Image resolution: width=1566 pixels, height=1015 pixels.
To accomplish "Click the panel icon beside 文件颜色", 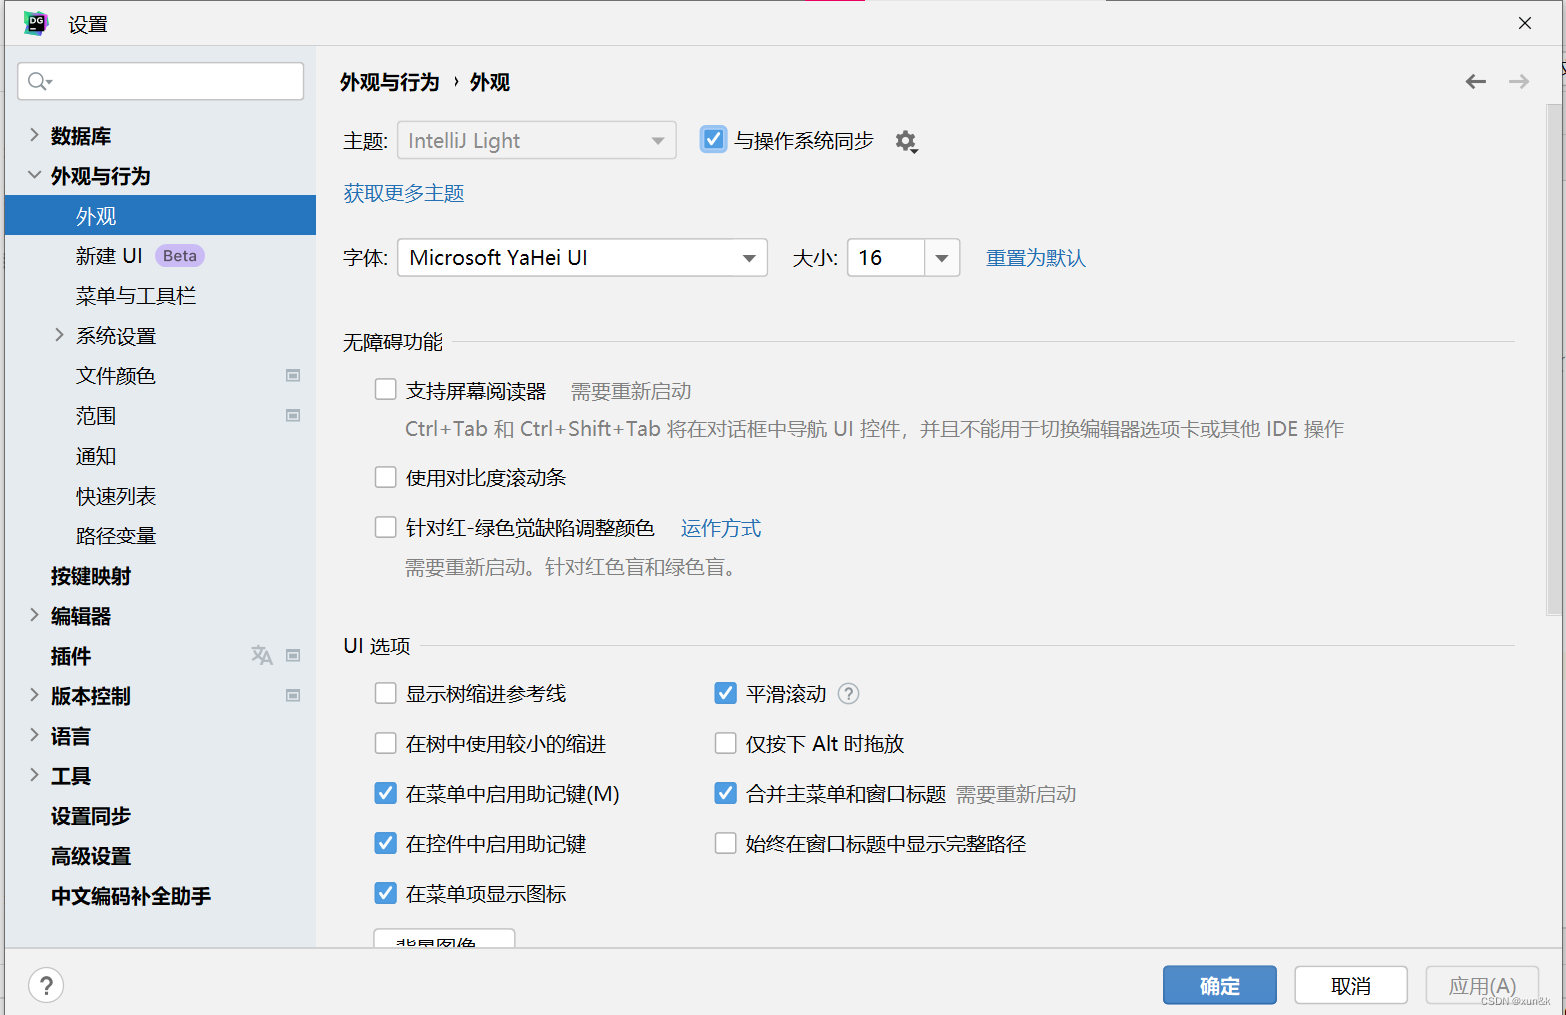I will click(293, 375).
